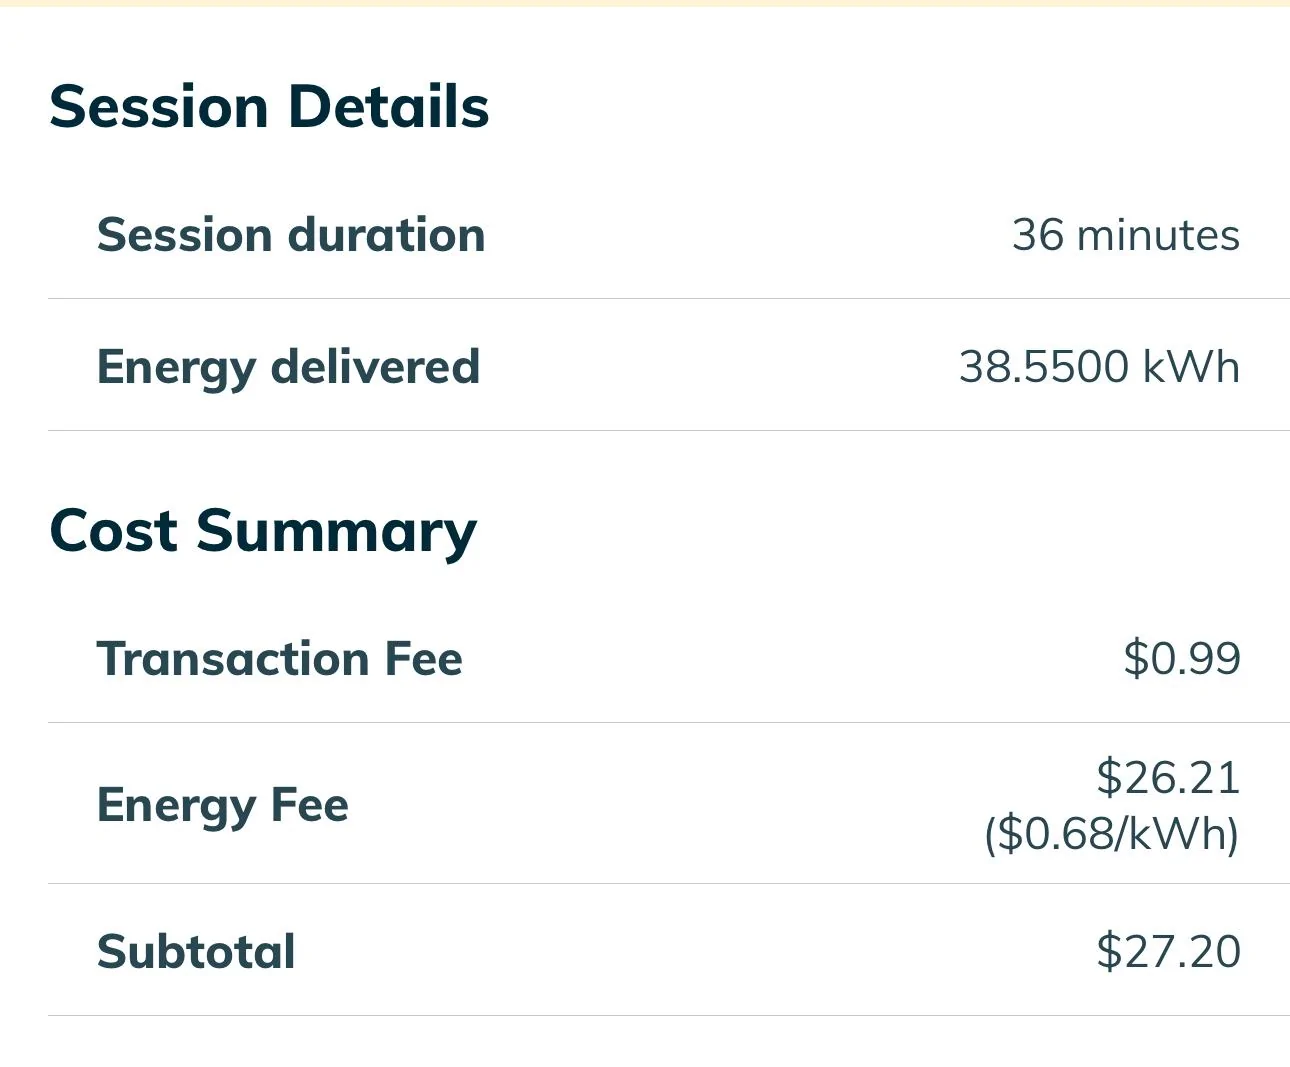Select the $27.20 subtotal amount
Image resolution: width=1290 pixels, height=1067 pixels.
point(1168,951)
